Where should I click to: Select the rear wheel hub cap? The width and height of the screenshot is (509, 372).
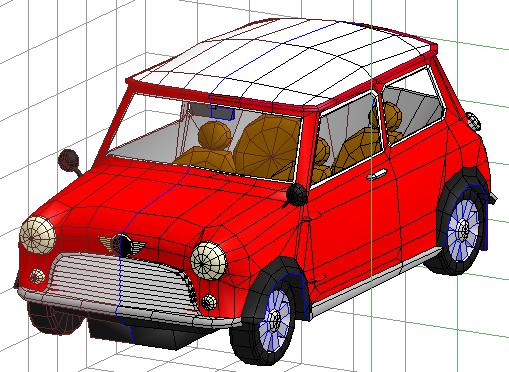pos(463,230)
